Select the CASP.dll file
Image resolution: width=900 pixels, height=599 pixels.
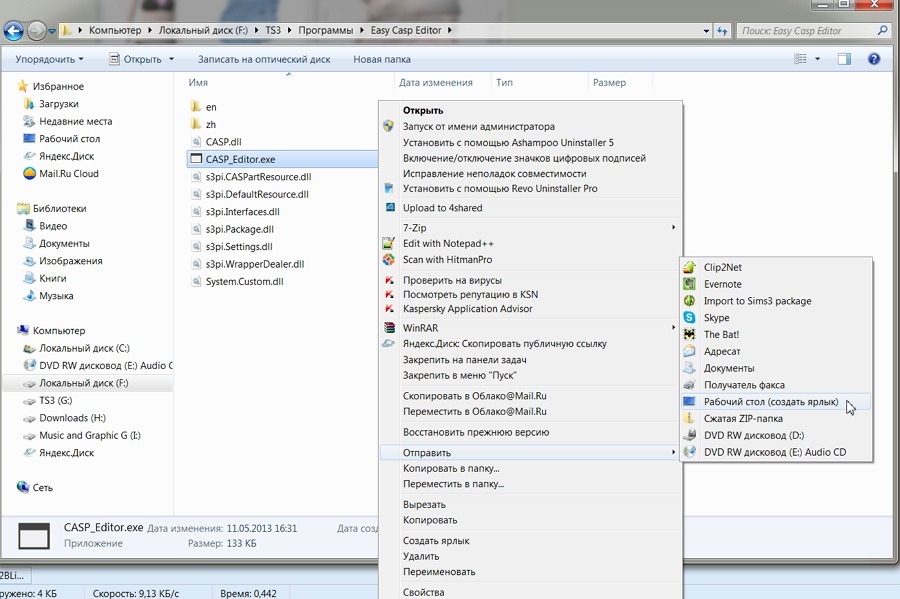223,142
